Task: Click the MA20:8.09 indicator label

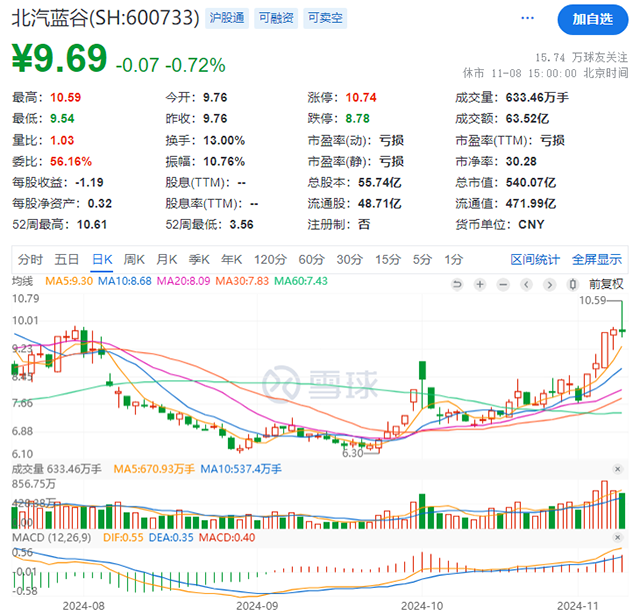Action: pos(183,281)
